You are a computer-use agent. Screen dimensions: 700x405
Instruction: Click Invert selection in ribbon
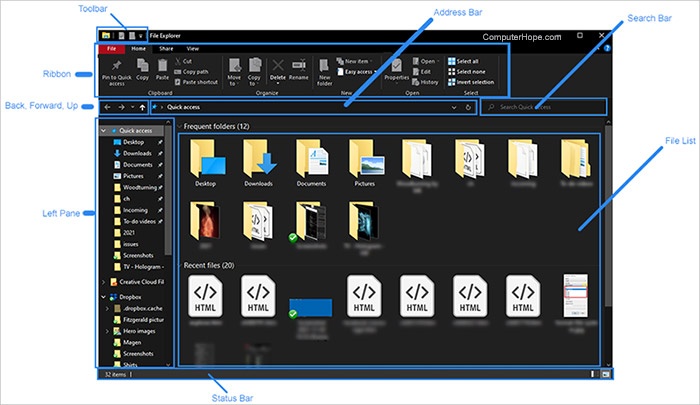(x=471, y=82)
